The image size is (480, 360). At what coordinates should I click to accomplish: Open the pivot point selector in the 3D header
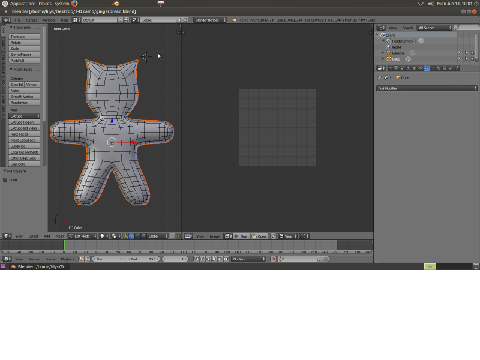pyautogui.click(x=115, y=236)
